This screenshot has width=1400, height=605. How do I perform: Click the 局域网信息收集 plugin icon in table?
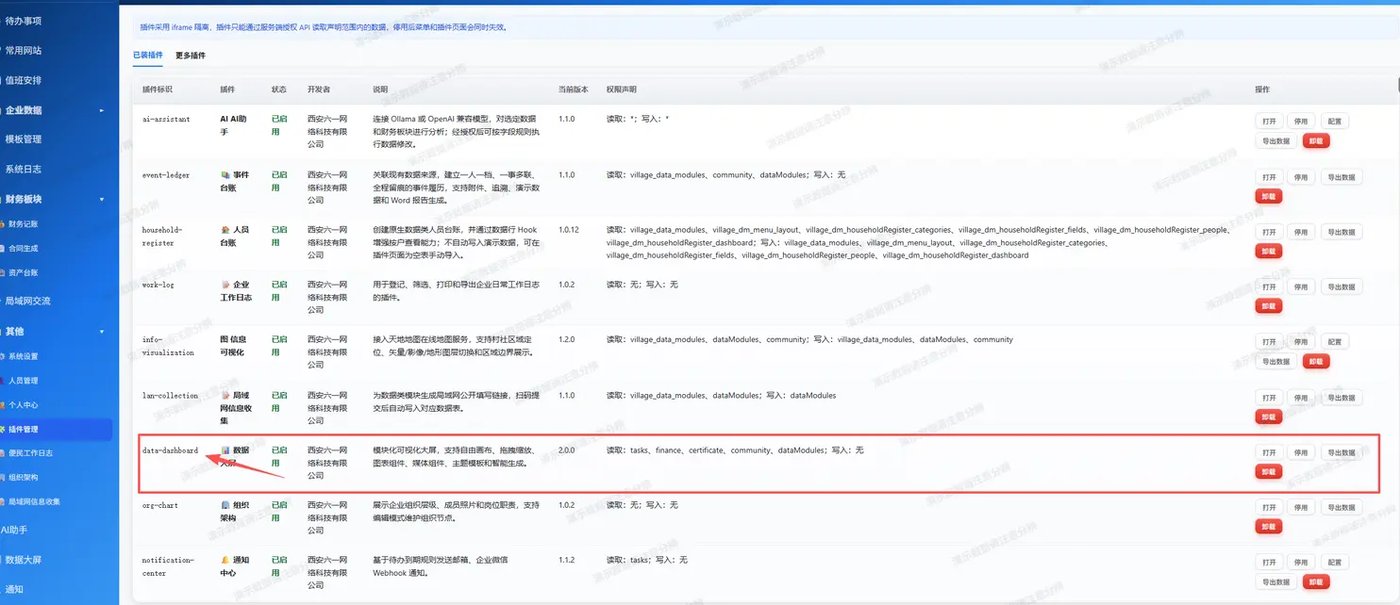(x=225, y=396)
